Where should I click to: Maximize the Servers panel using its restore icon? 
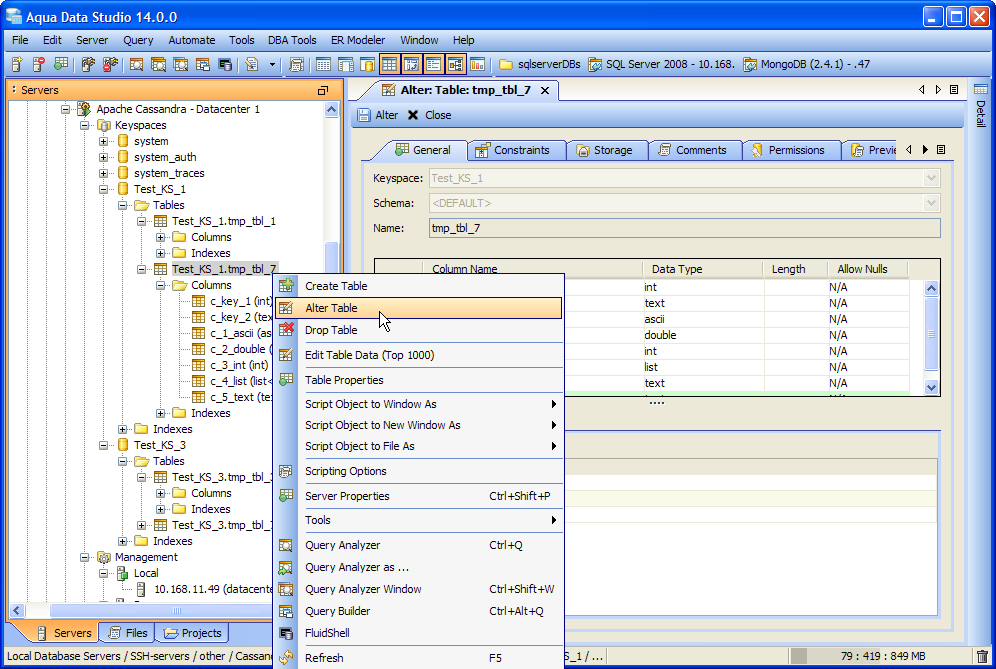coord(323,90)
